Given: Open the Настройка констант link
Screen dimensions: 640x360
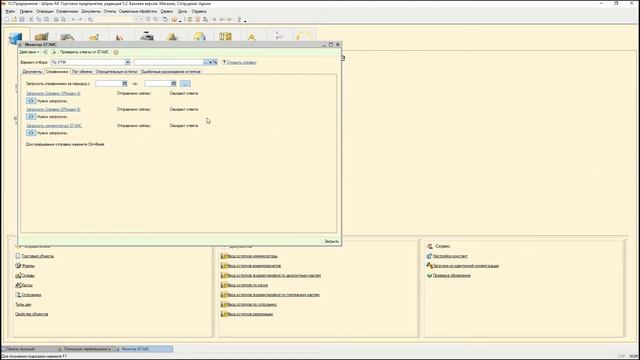Looking at the screenshot, I should tap(450, 256).
